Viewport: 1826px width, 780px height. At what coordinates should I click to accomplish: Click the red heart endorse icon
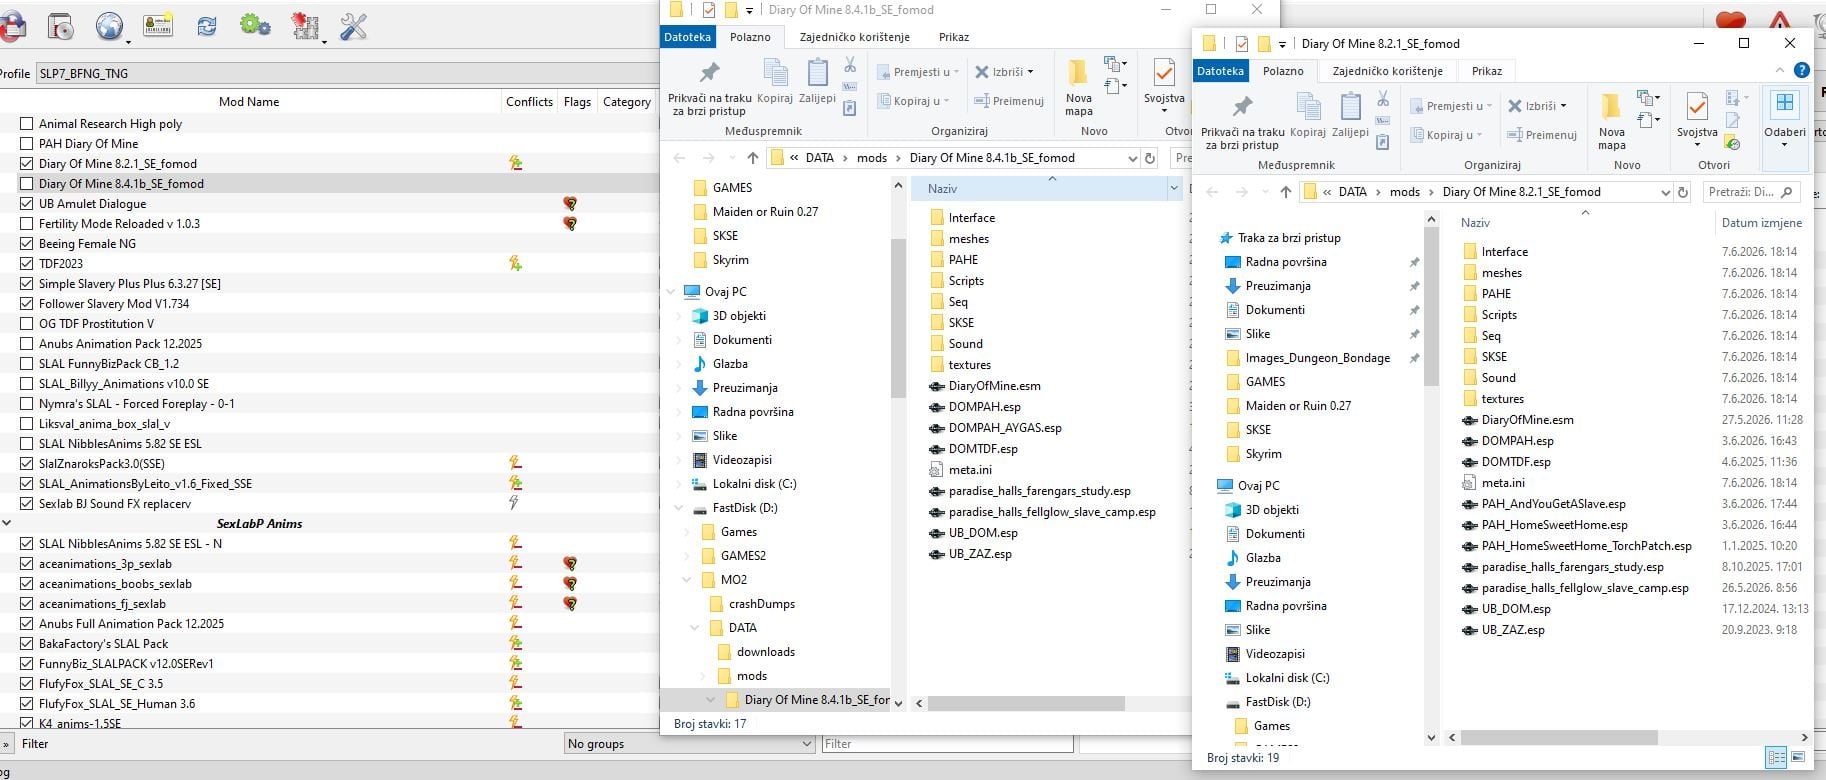coord(1731,21)
